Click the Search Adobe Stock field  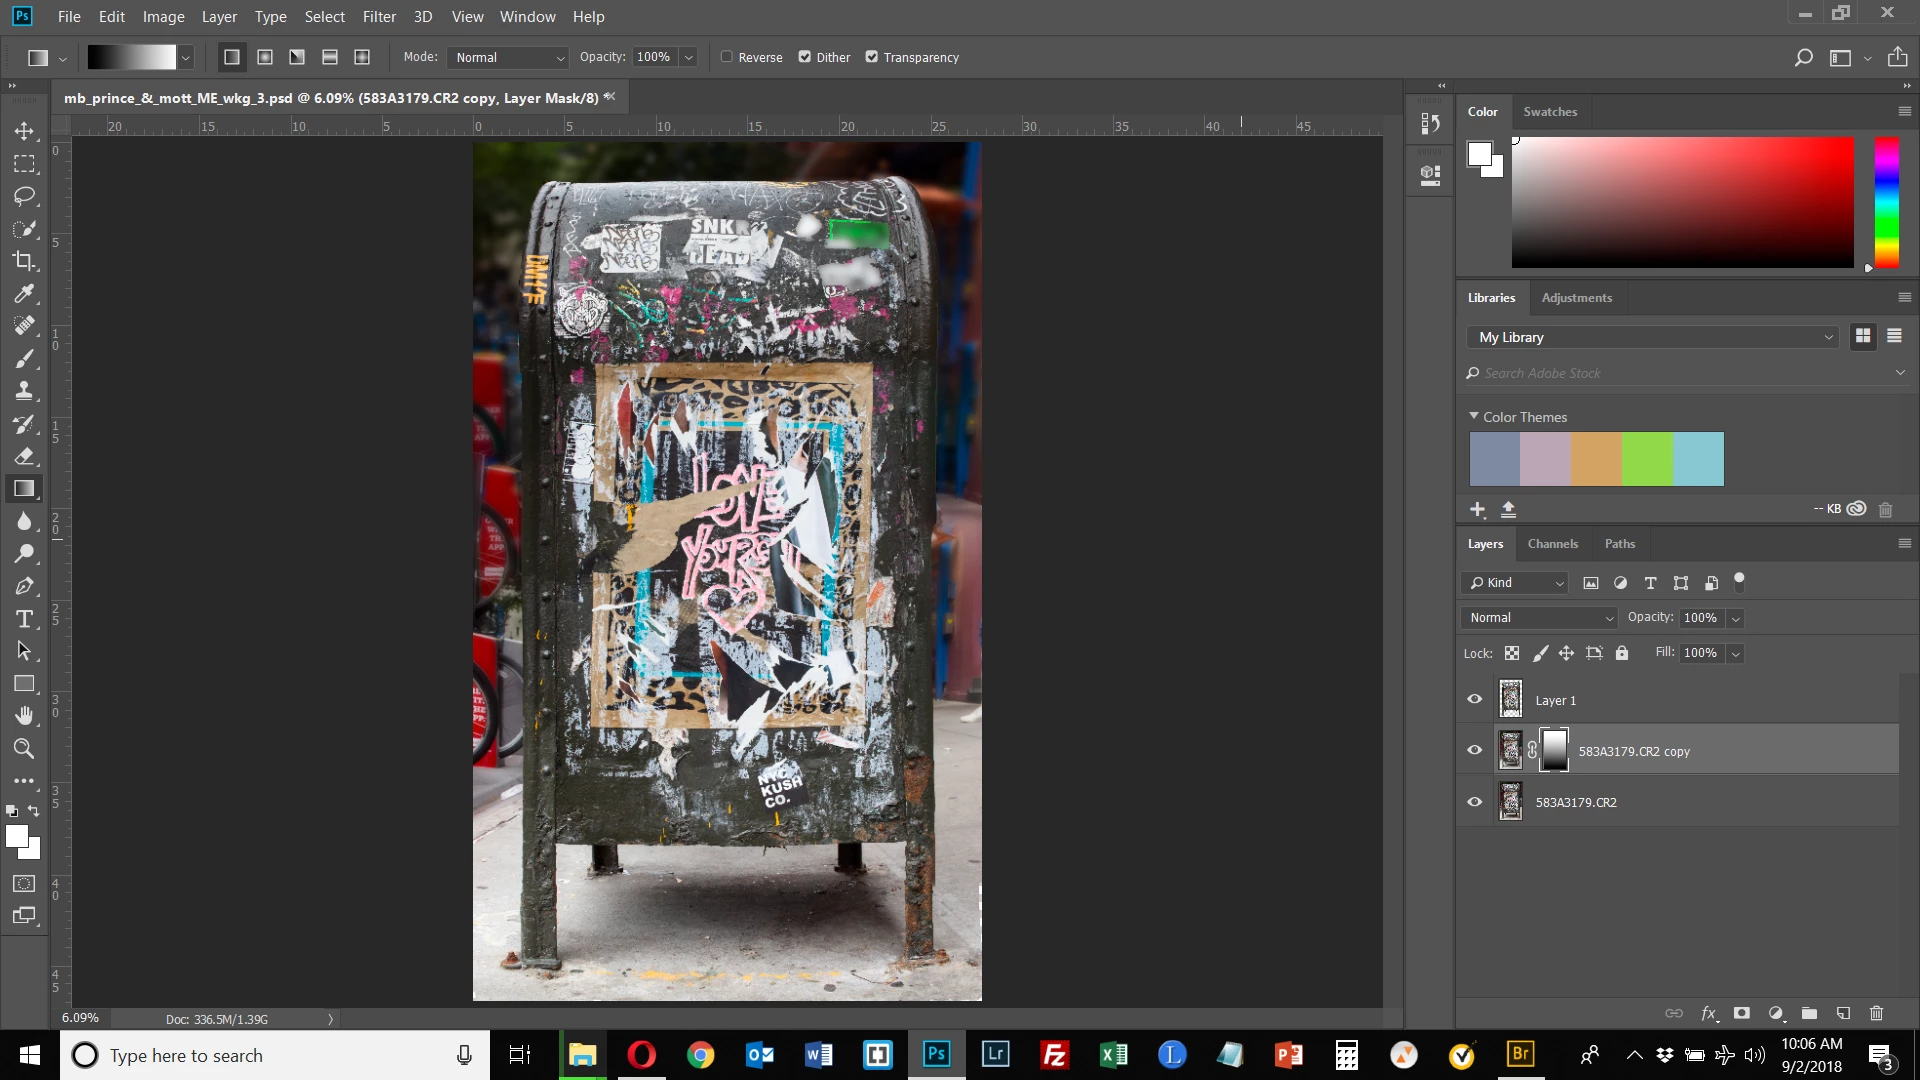coord(1680,373)
